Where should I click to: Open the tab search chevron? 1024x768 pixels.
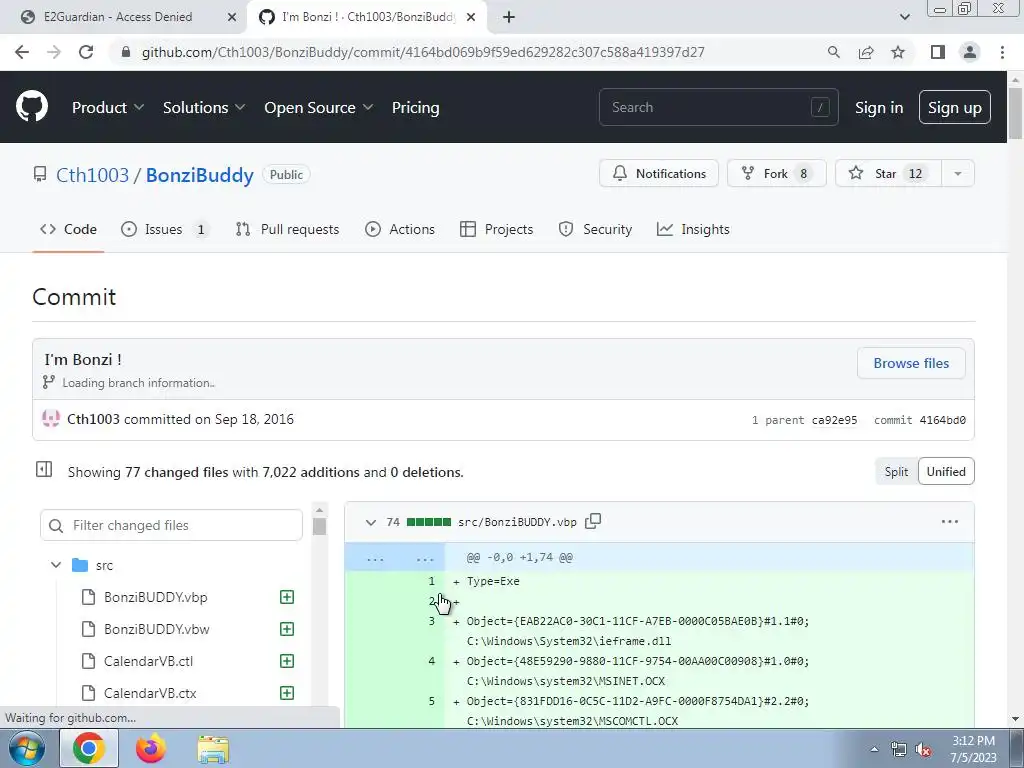(904, 17)
